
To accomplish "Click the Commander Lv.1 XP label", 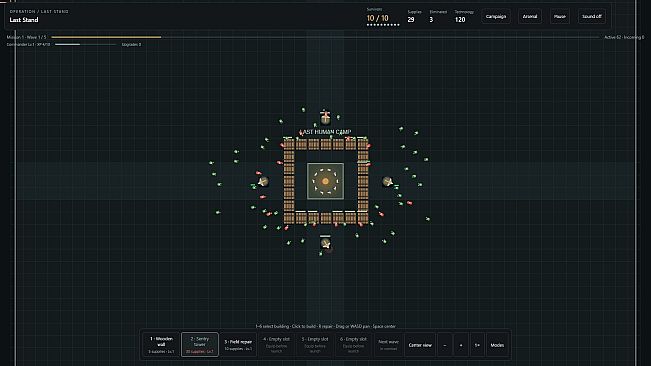I will click(x=28, y=44).
